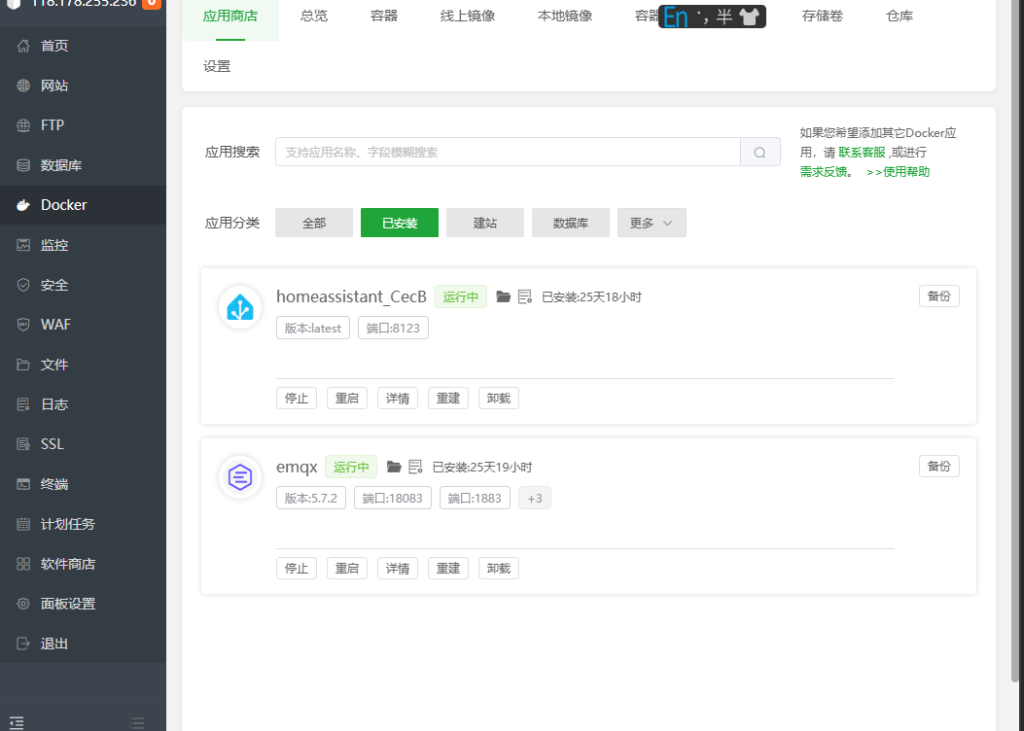The height and width of the screenshot is (731, 1024).
Task: Filter apps by 数据库 category button
Action: tap(571, 223)
